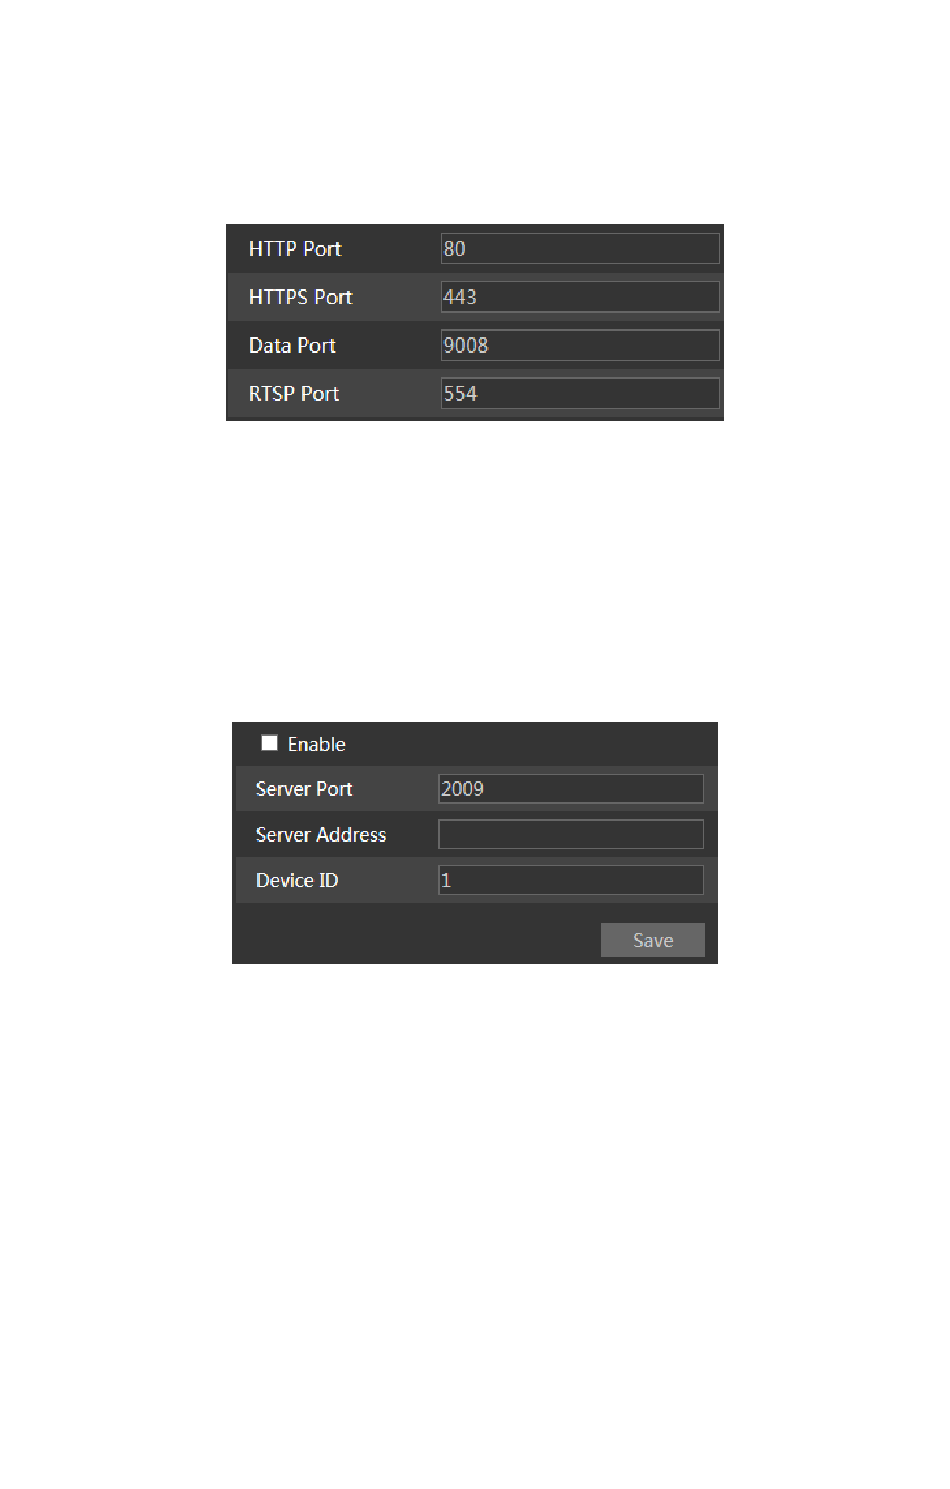Click the empty Server Address field
Viewport: 950px width, 1489px height.
pos(571,834)
